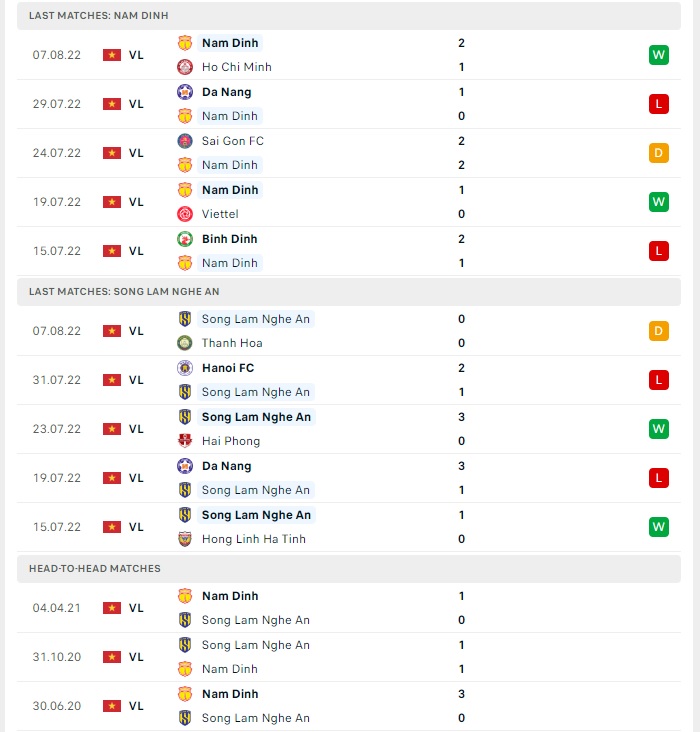Open Head-to-Head Matches section header
The image size is (700, 732).
[349, 569]
